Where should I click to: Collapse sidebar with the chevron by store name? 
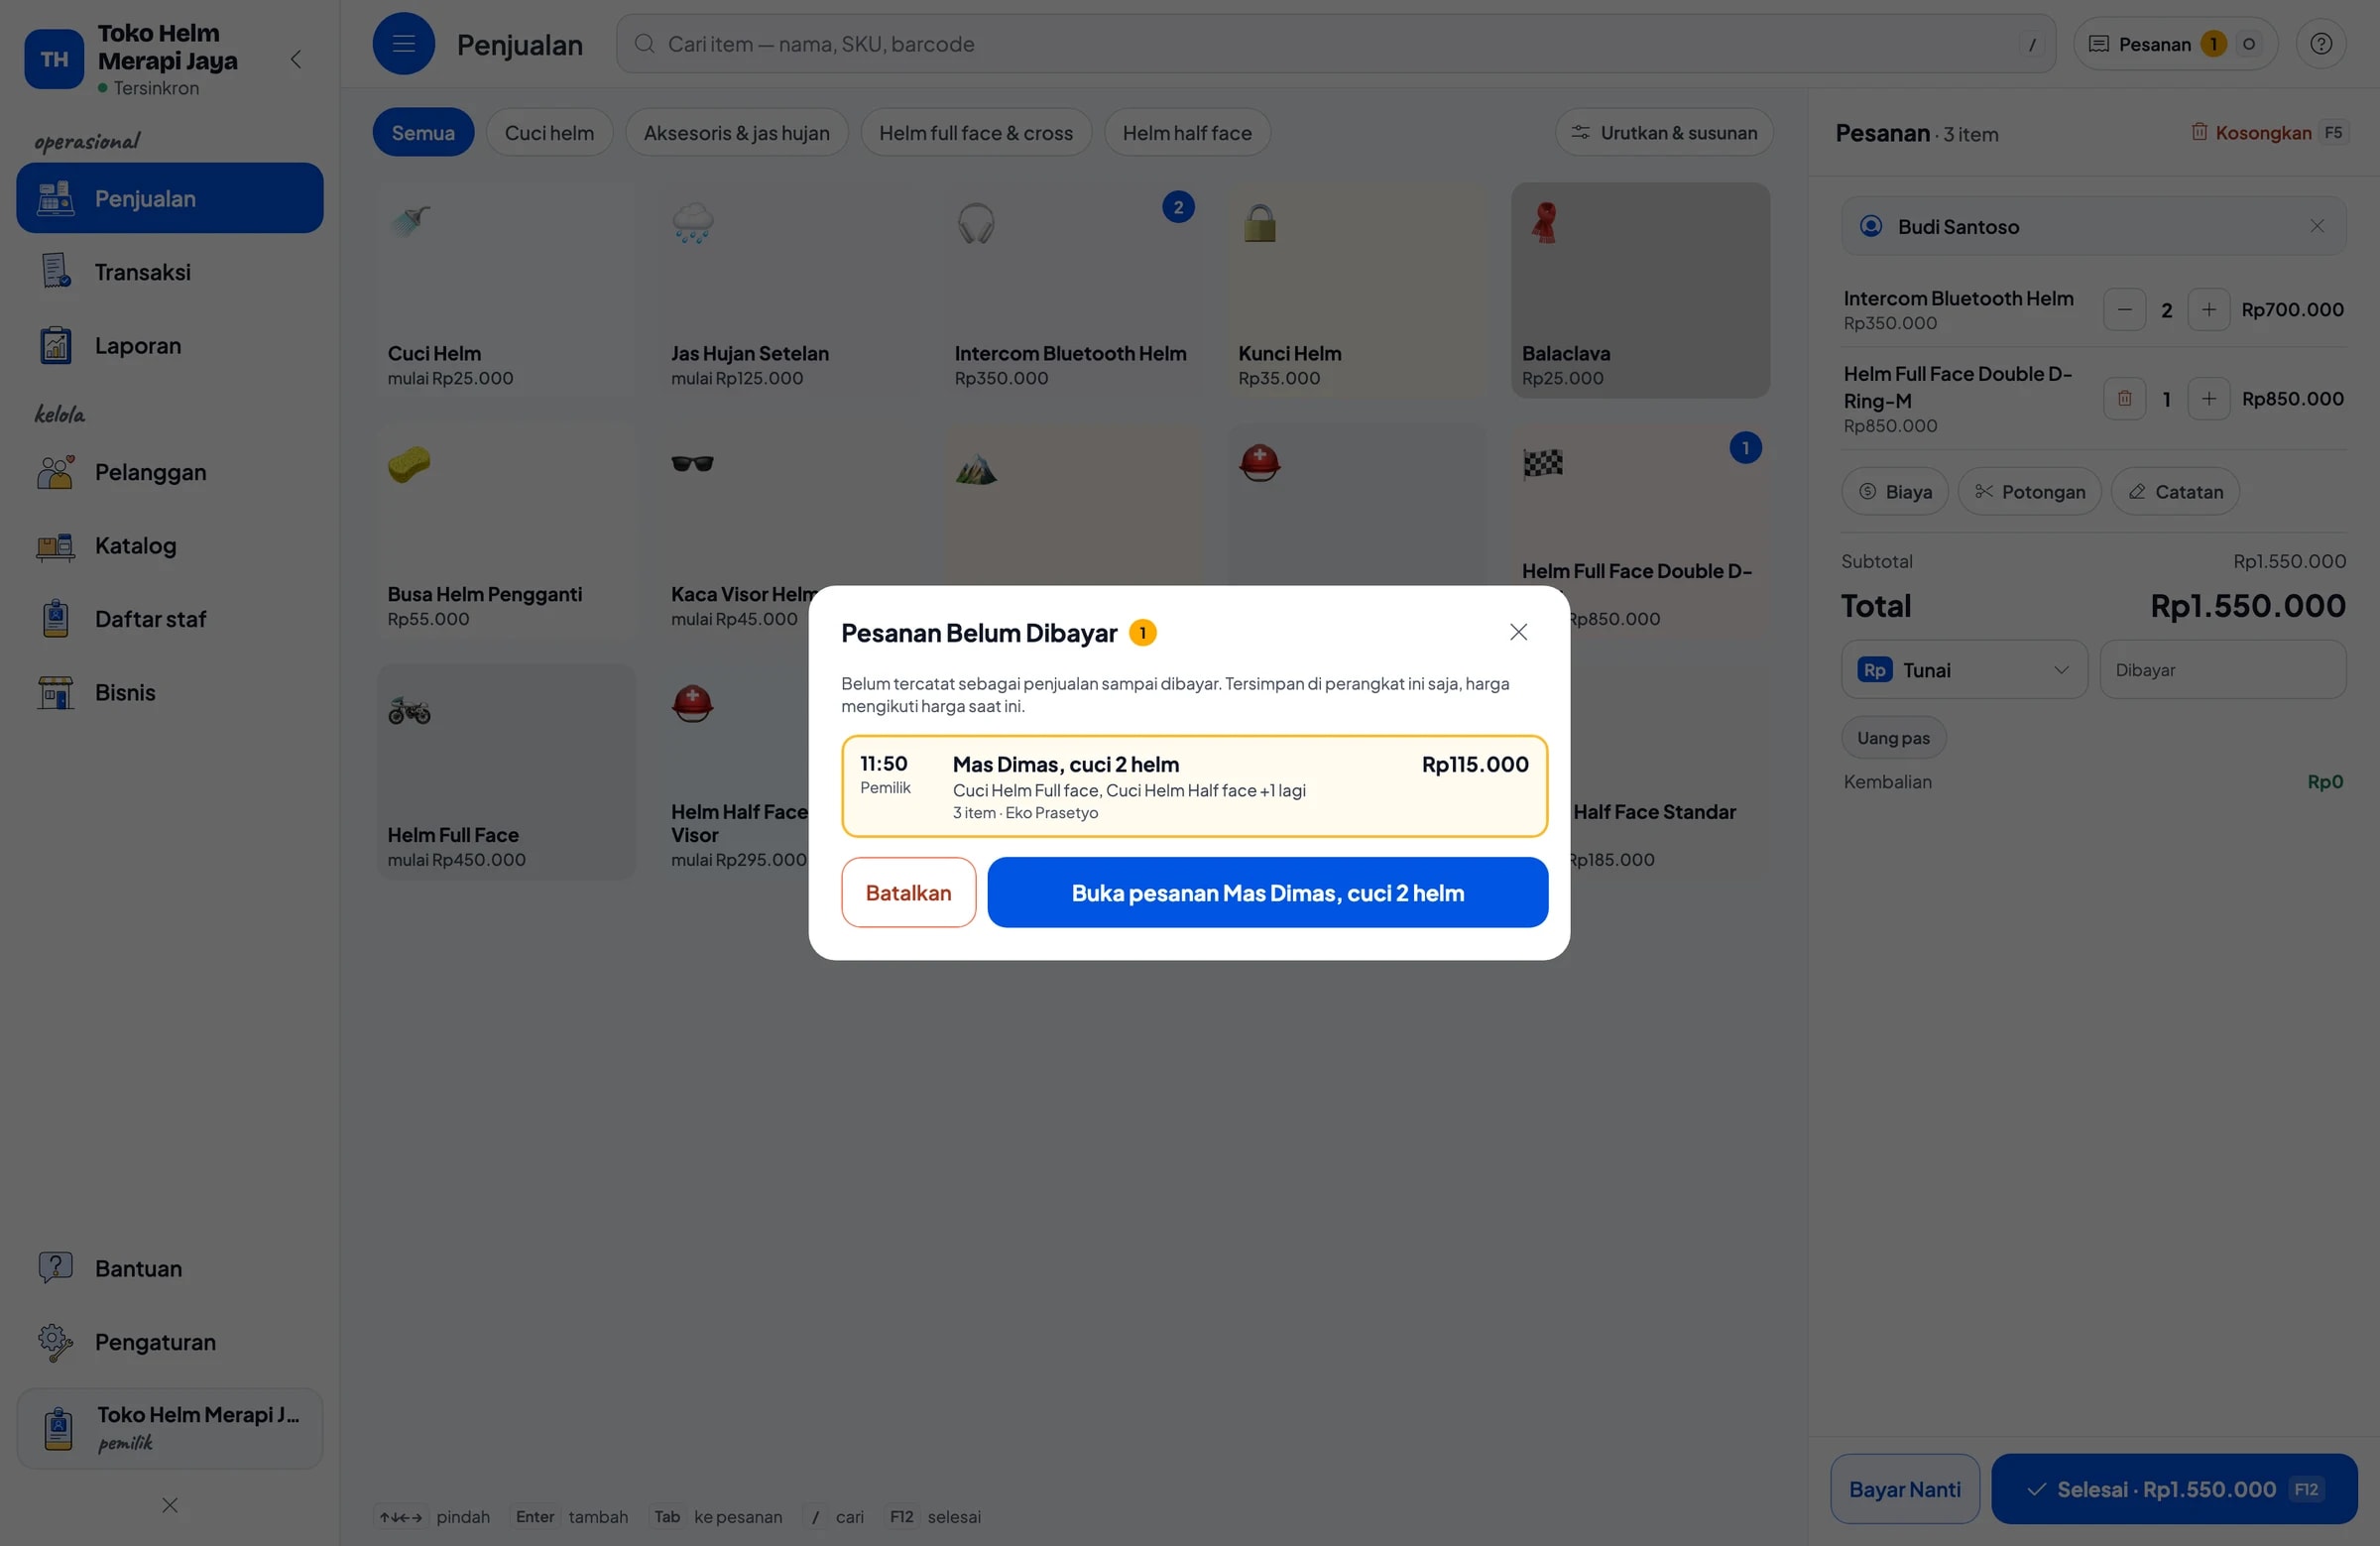pos(296,60)
